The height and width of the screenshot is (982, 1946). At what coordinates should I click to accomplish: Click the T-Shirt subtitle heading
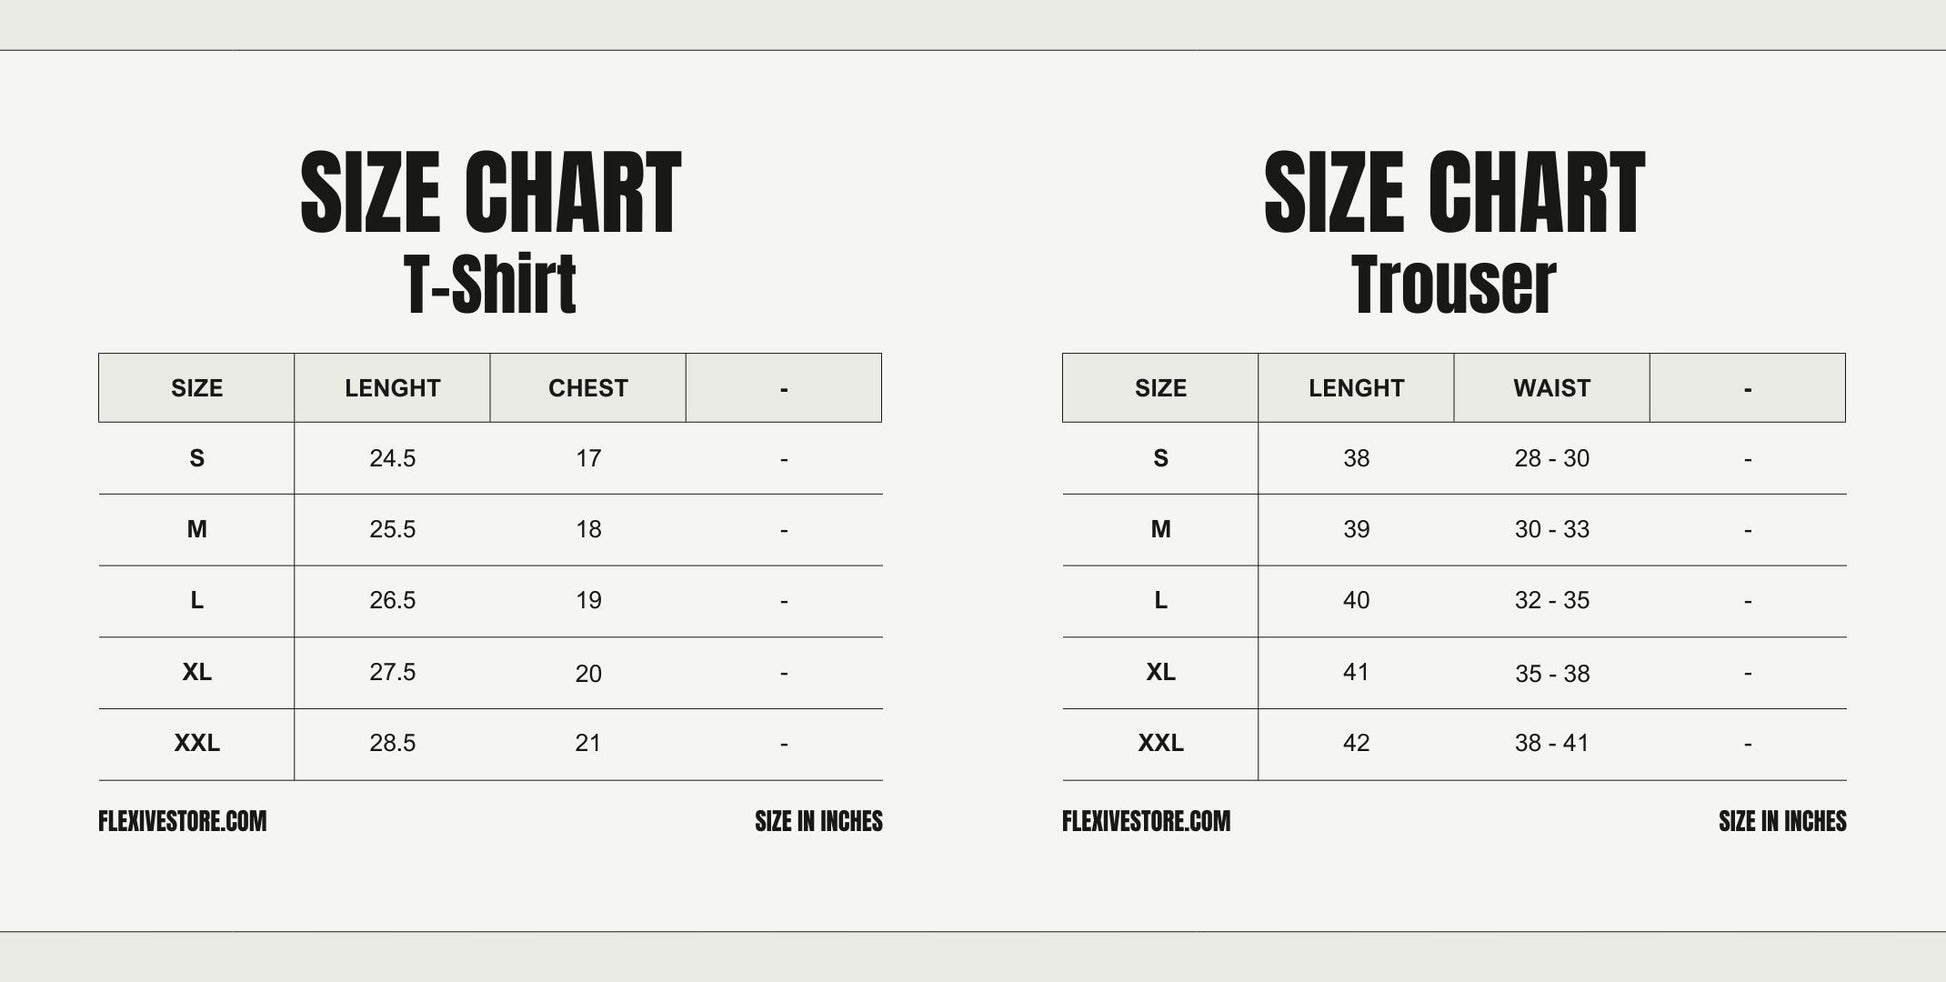(x=490, y=285)
